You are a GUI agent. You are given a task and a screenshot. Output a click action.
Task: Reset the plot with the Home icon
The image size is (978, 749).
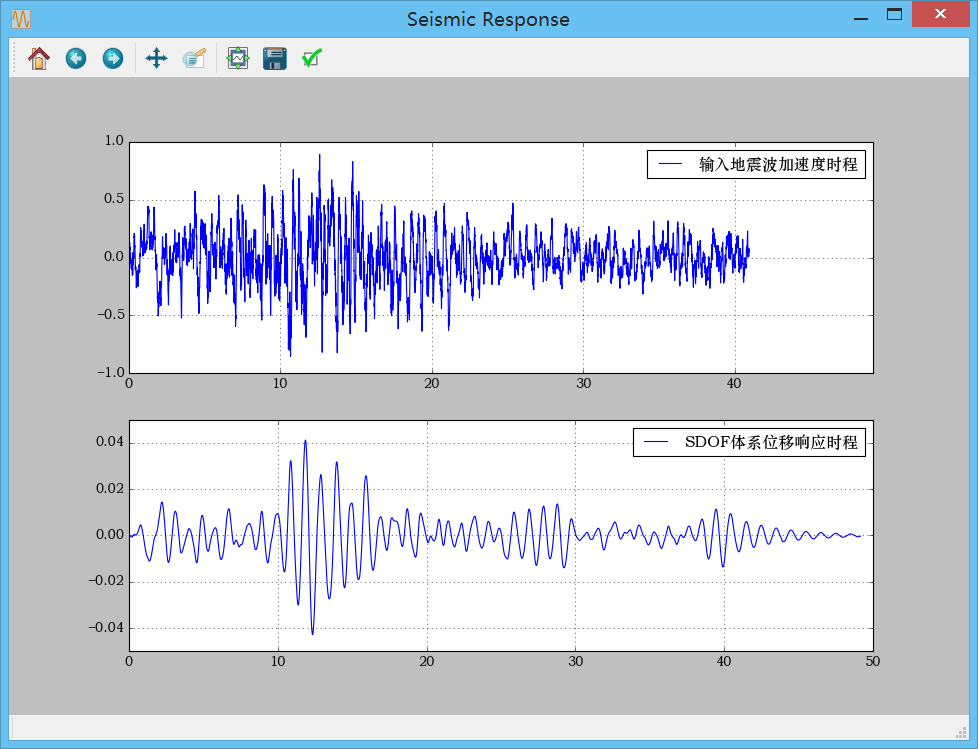tap(39, 59)
